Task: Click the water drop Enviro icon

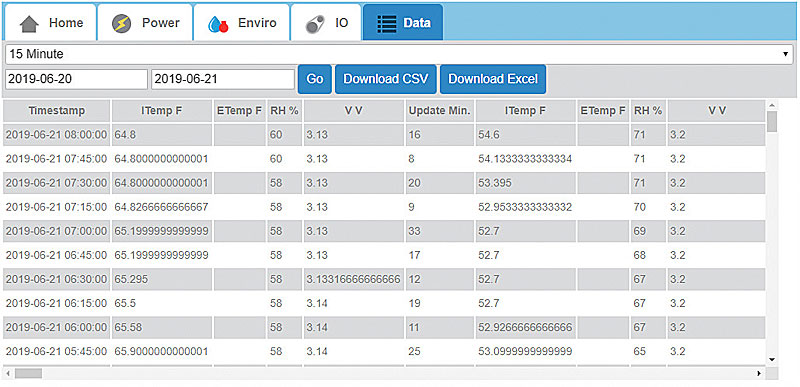Action: point(218,24)
